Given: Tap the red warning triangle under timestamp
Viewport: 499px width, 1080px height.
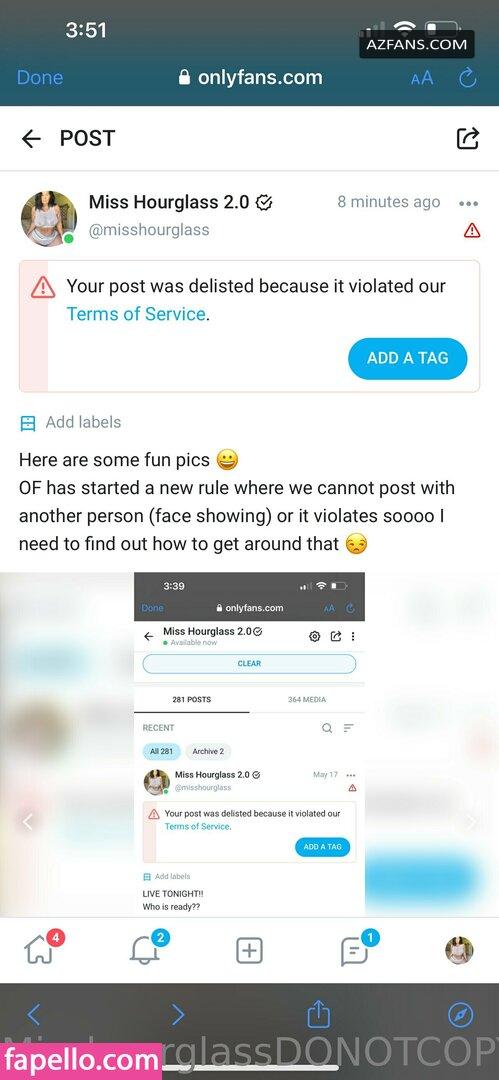Looking at the screenshot, I should coord(472,231).
